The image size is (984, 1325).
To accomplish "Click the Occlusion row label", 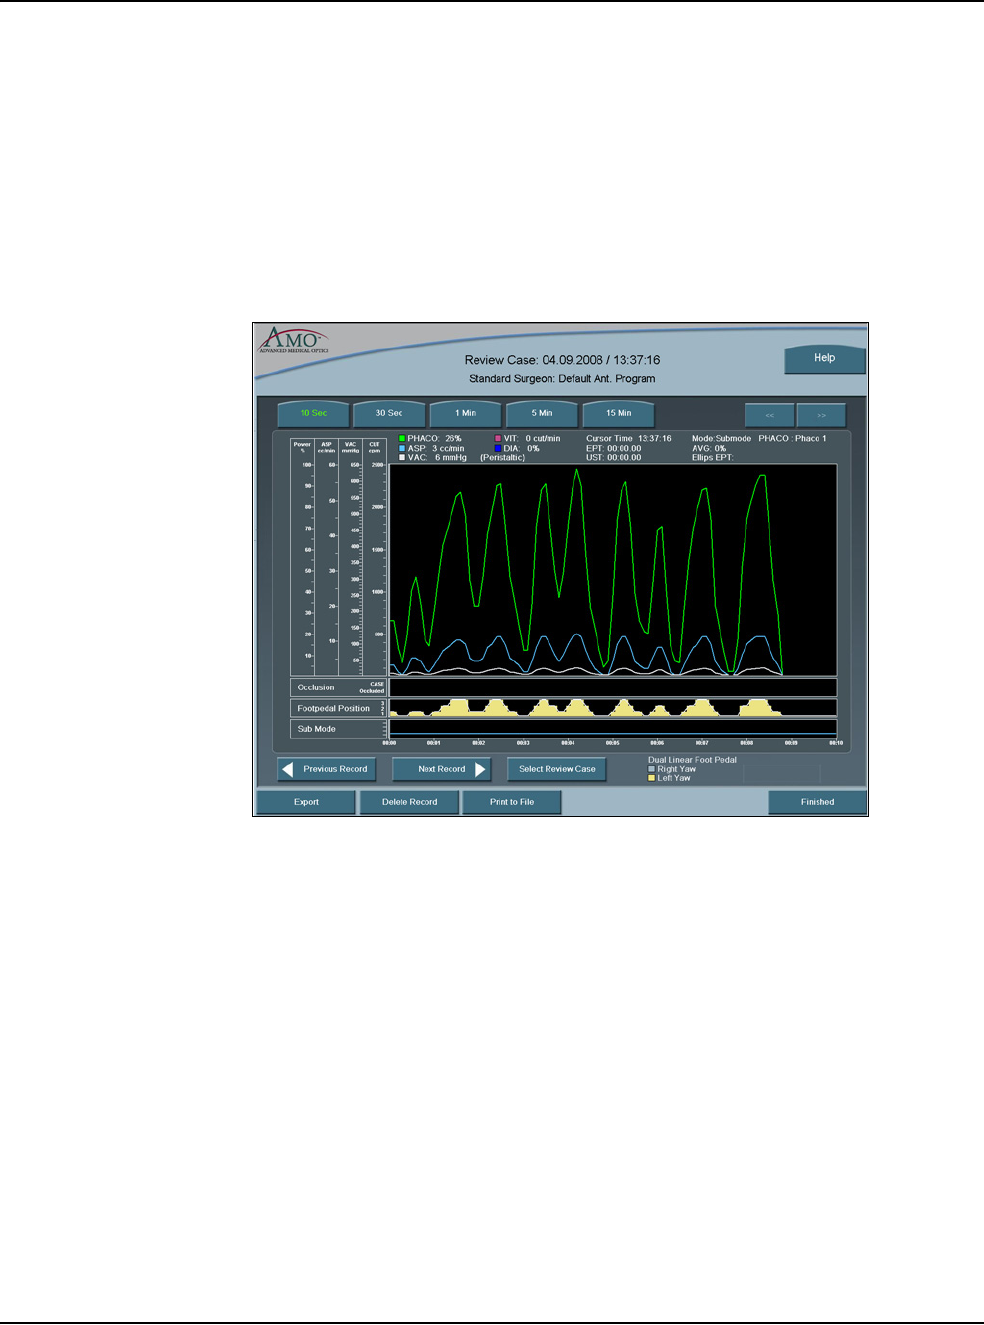I will (x=316, y=688).
